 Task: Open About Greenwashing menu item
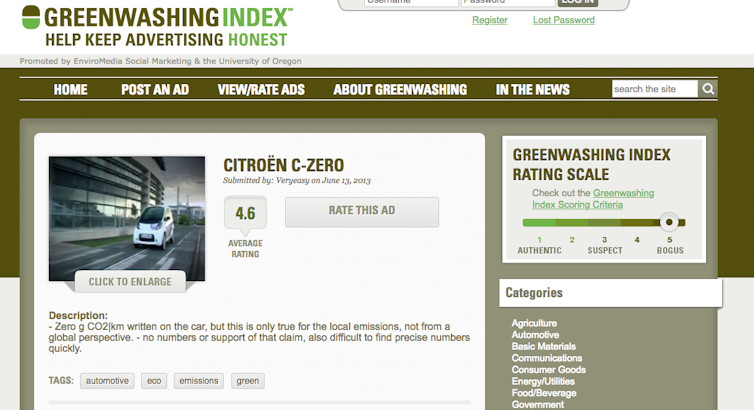[x=400, y=90]
